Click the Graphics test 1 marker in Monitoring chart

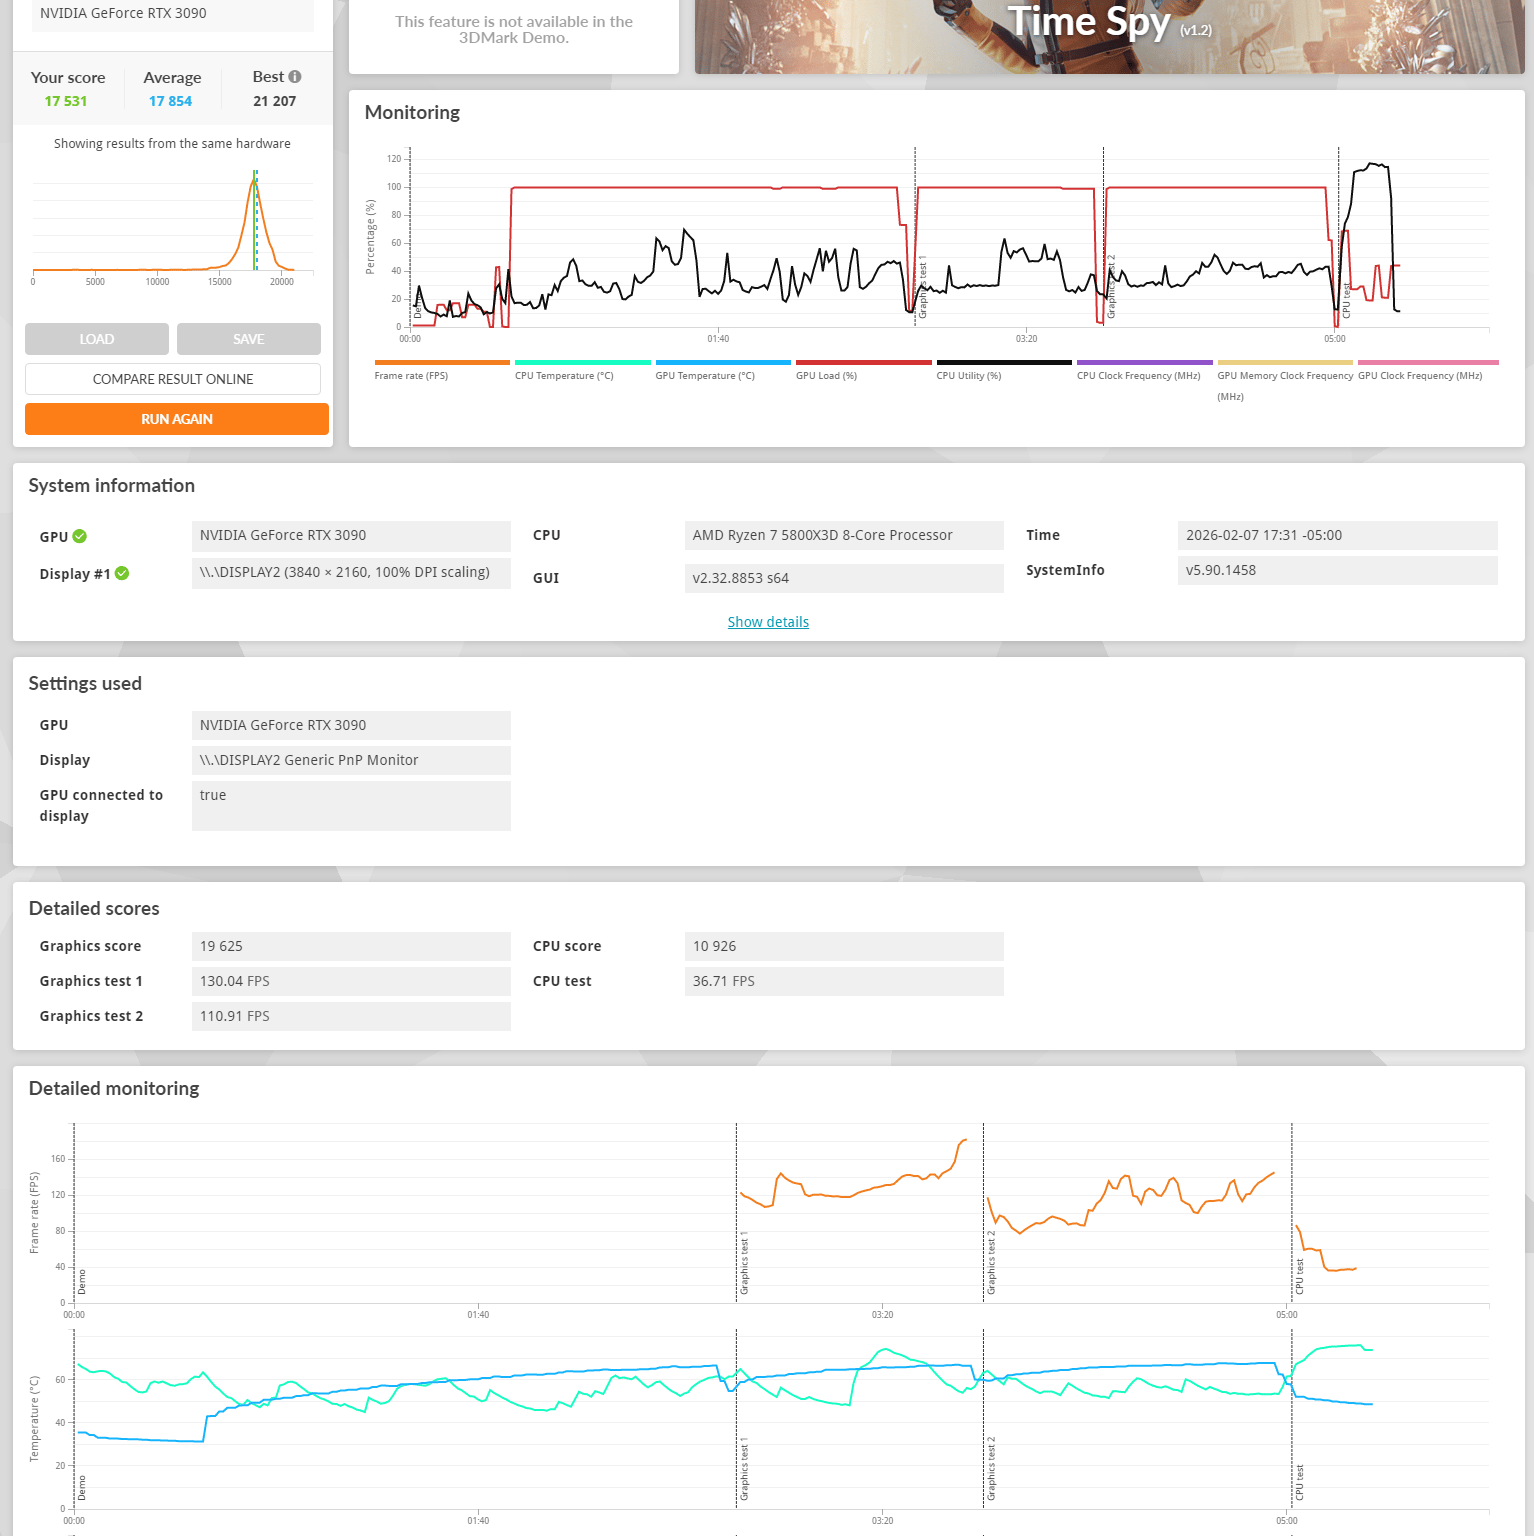pos(923,287)
